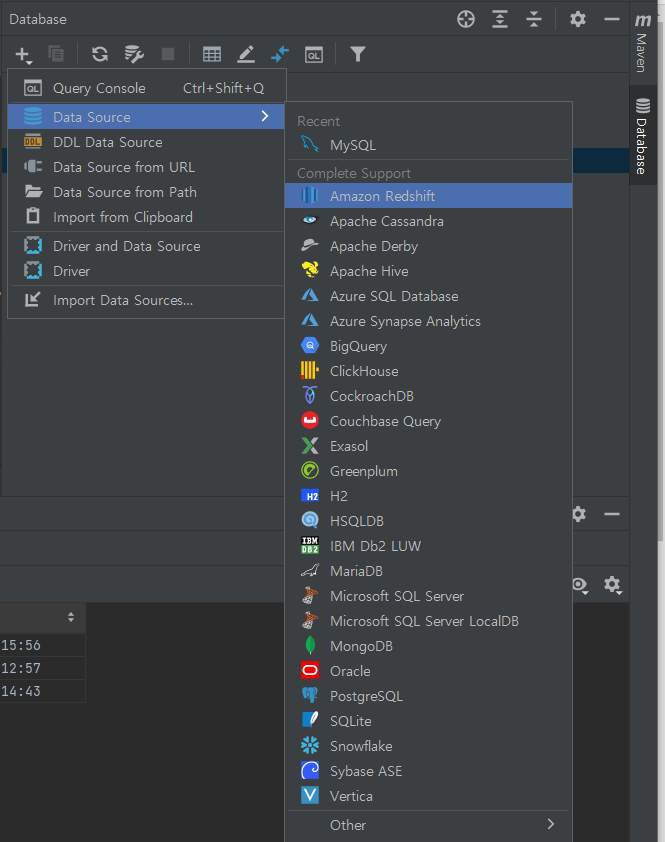Click the Duplicate data source icon
This screenshot has height=842, width=665.
[56, 54]
